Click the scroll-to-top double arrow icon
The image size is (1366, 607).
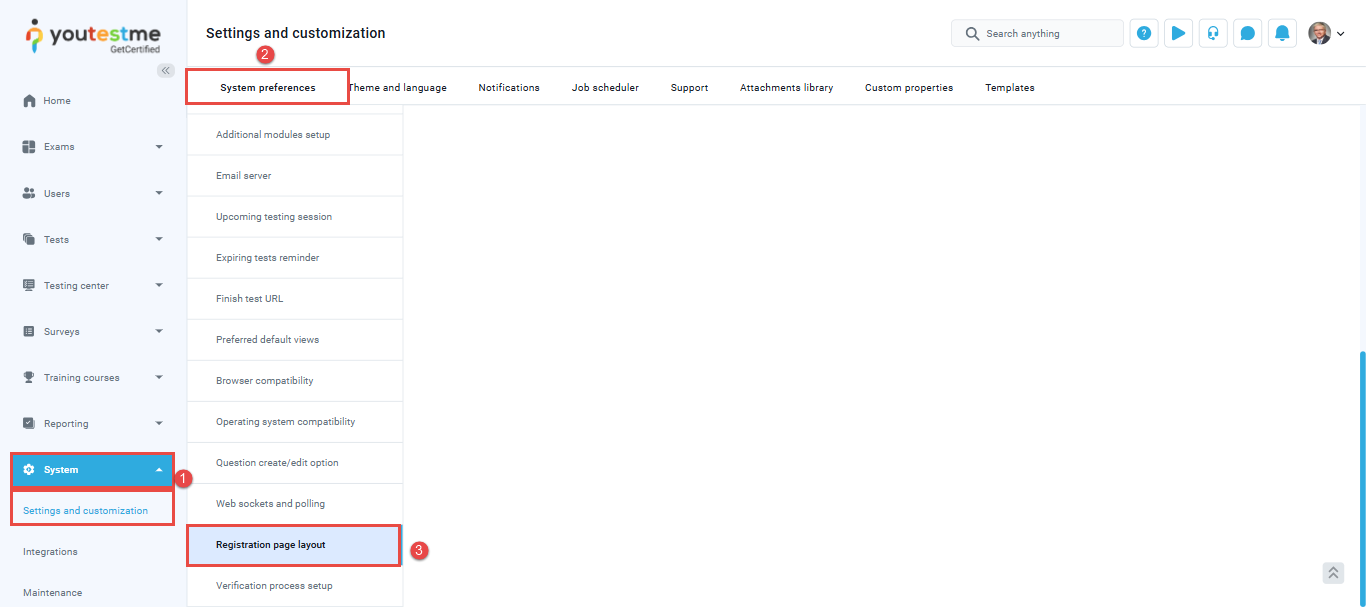1333,573
